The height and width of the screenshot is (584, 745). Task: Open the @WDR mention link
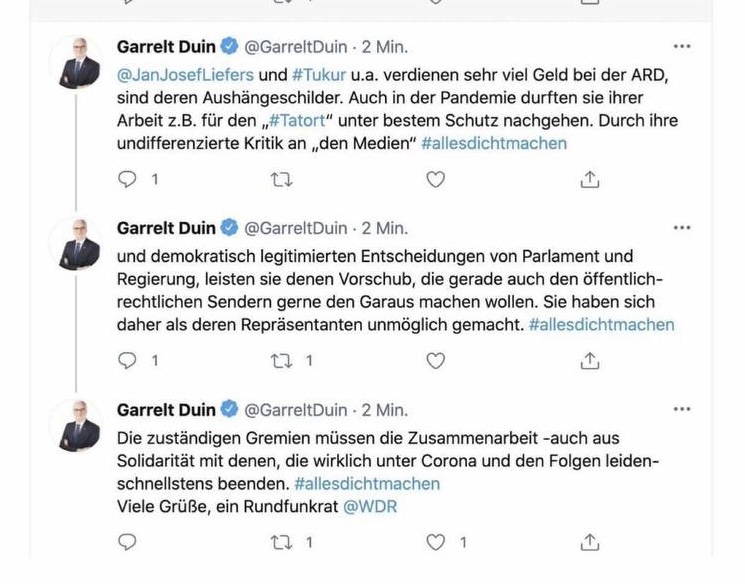click(x=371, y=507)
